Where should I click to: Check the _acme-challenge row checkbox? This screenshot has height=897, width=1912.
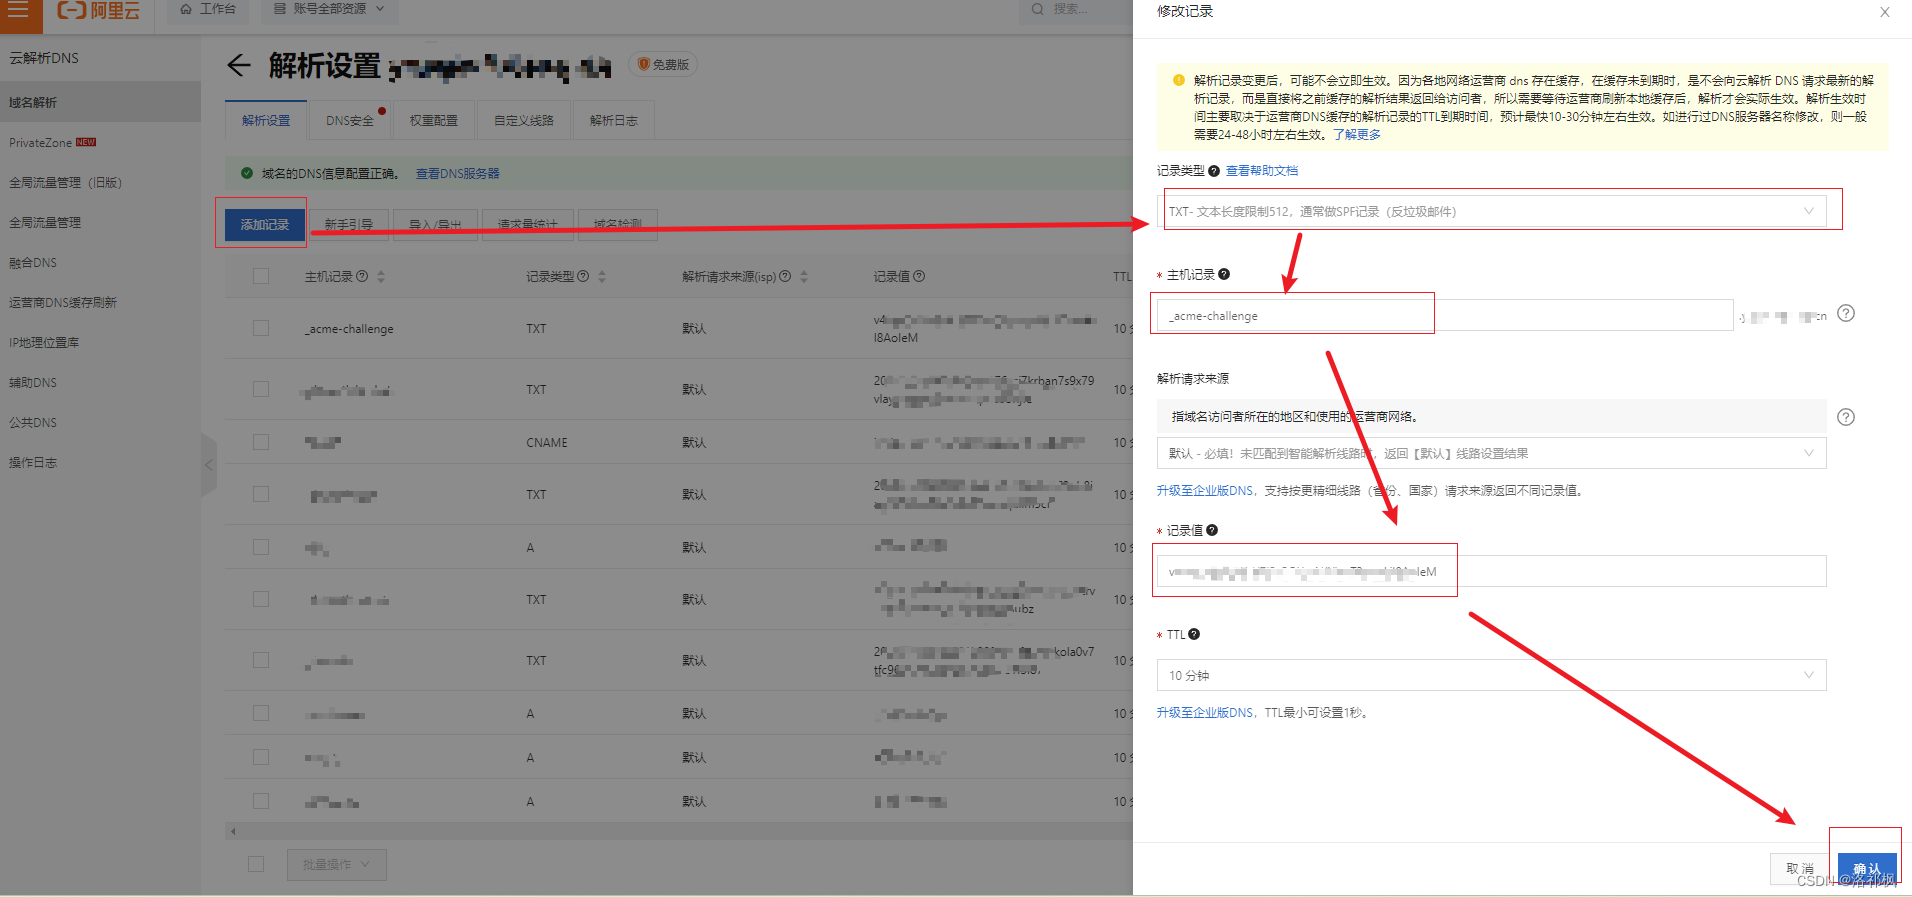(261, 328)
